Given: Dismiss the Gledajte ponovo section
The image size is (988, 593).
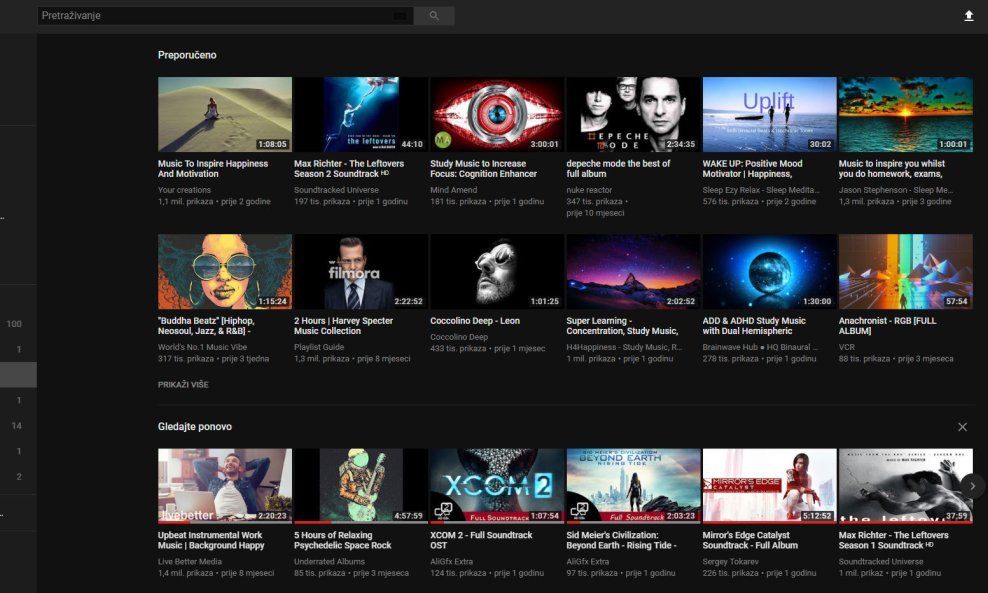Looking at the screenshot, I should 962,427.
